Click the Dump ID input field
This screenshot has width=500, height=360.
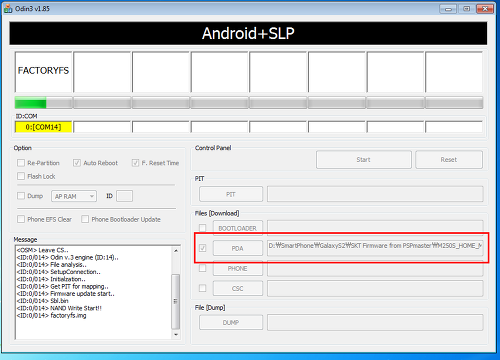(124, 196)
